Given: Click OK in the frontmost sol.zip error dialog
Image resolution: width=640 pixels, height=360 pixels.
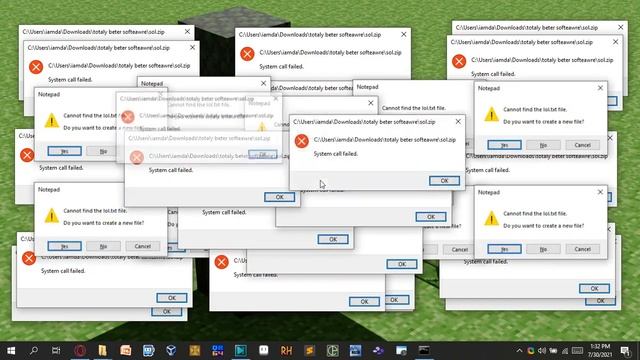Looking at the screenshot, I should click(444, 181).
